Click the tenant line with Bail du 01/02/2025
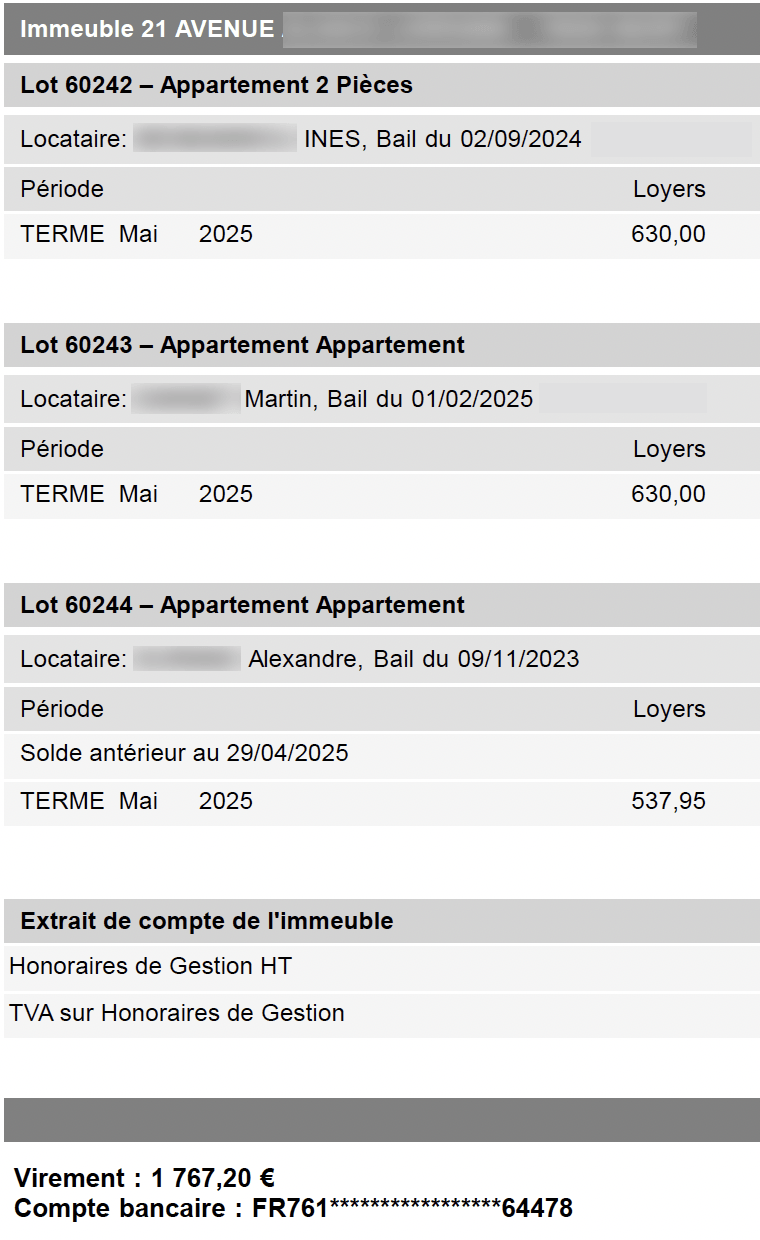This screenshot has height=1240, width=760. point(389,399)
